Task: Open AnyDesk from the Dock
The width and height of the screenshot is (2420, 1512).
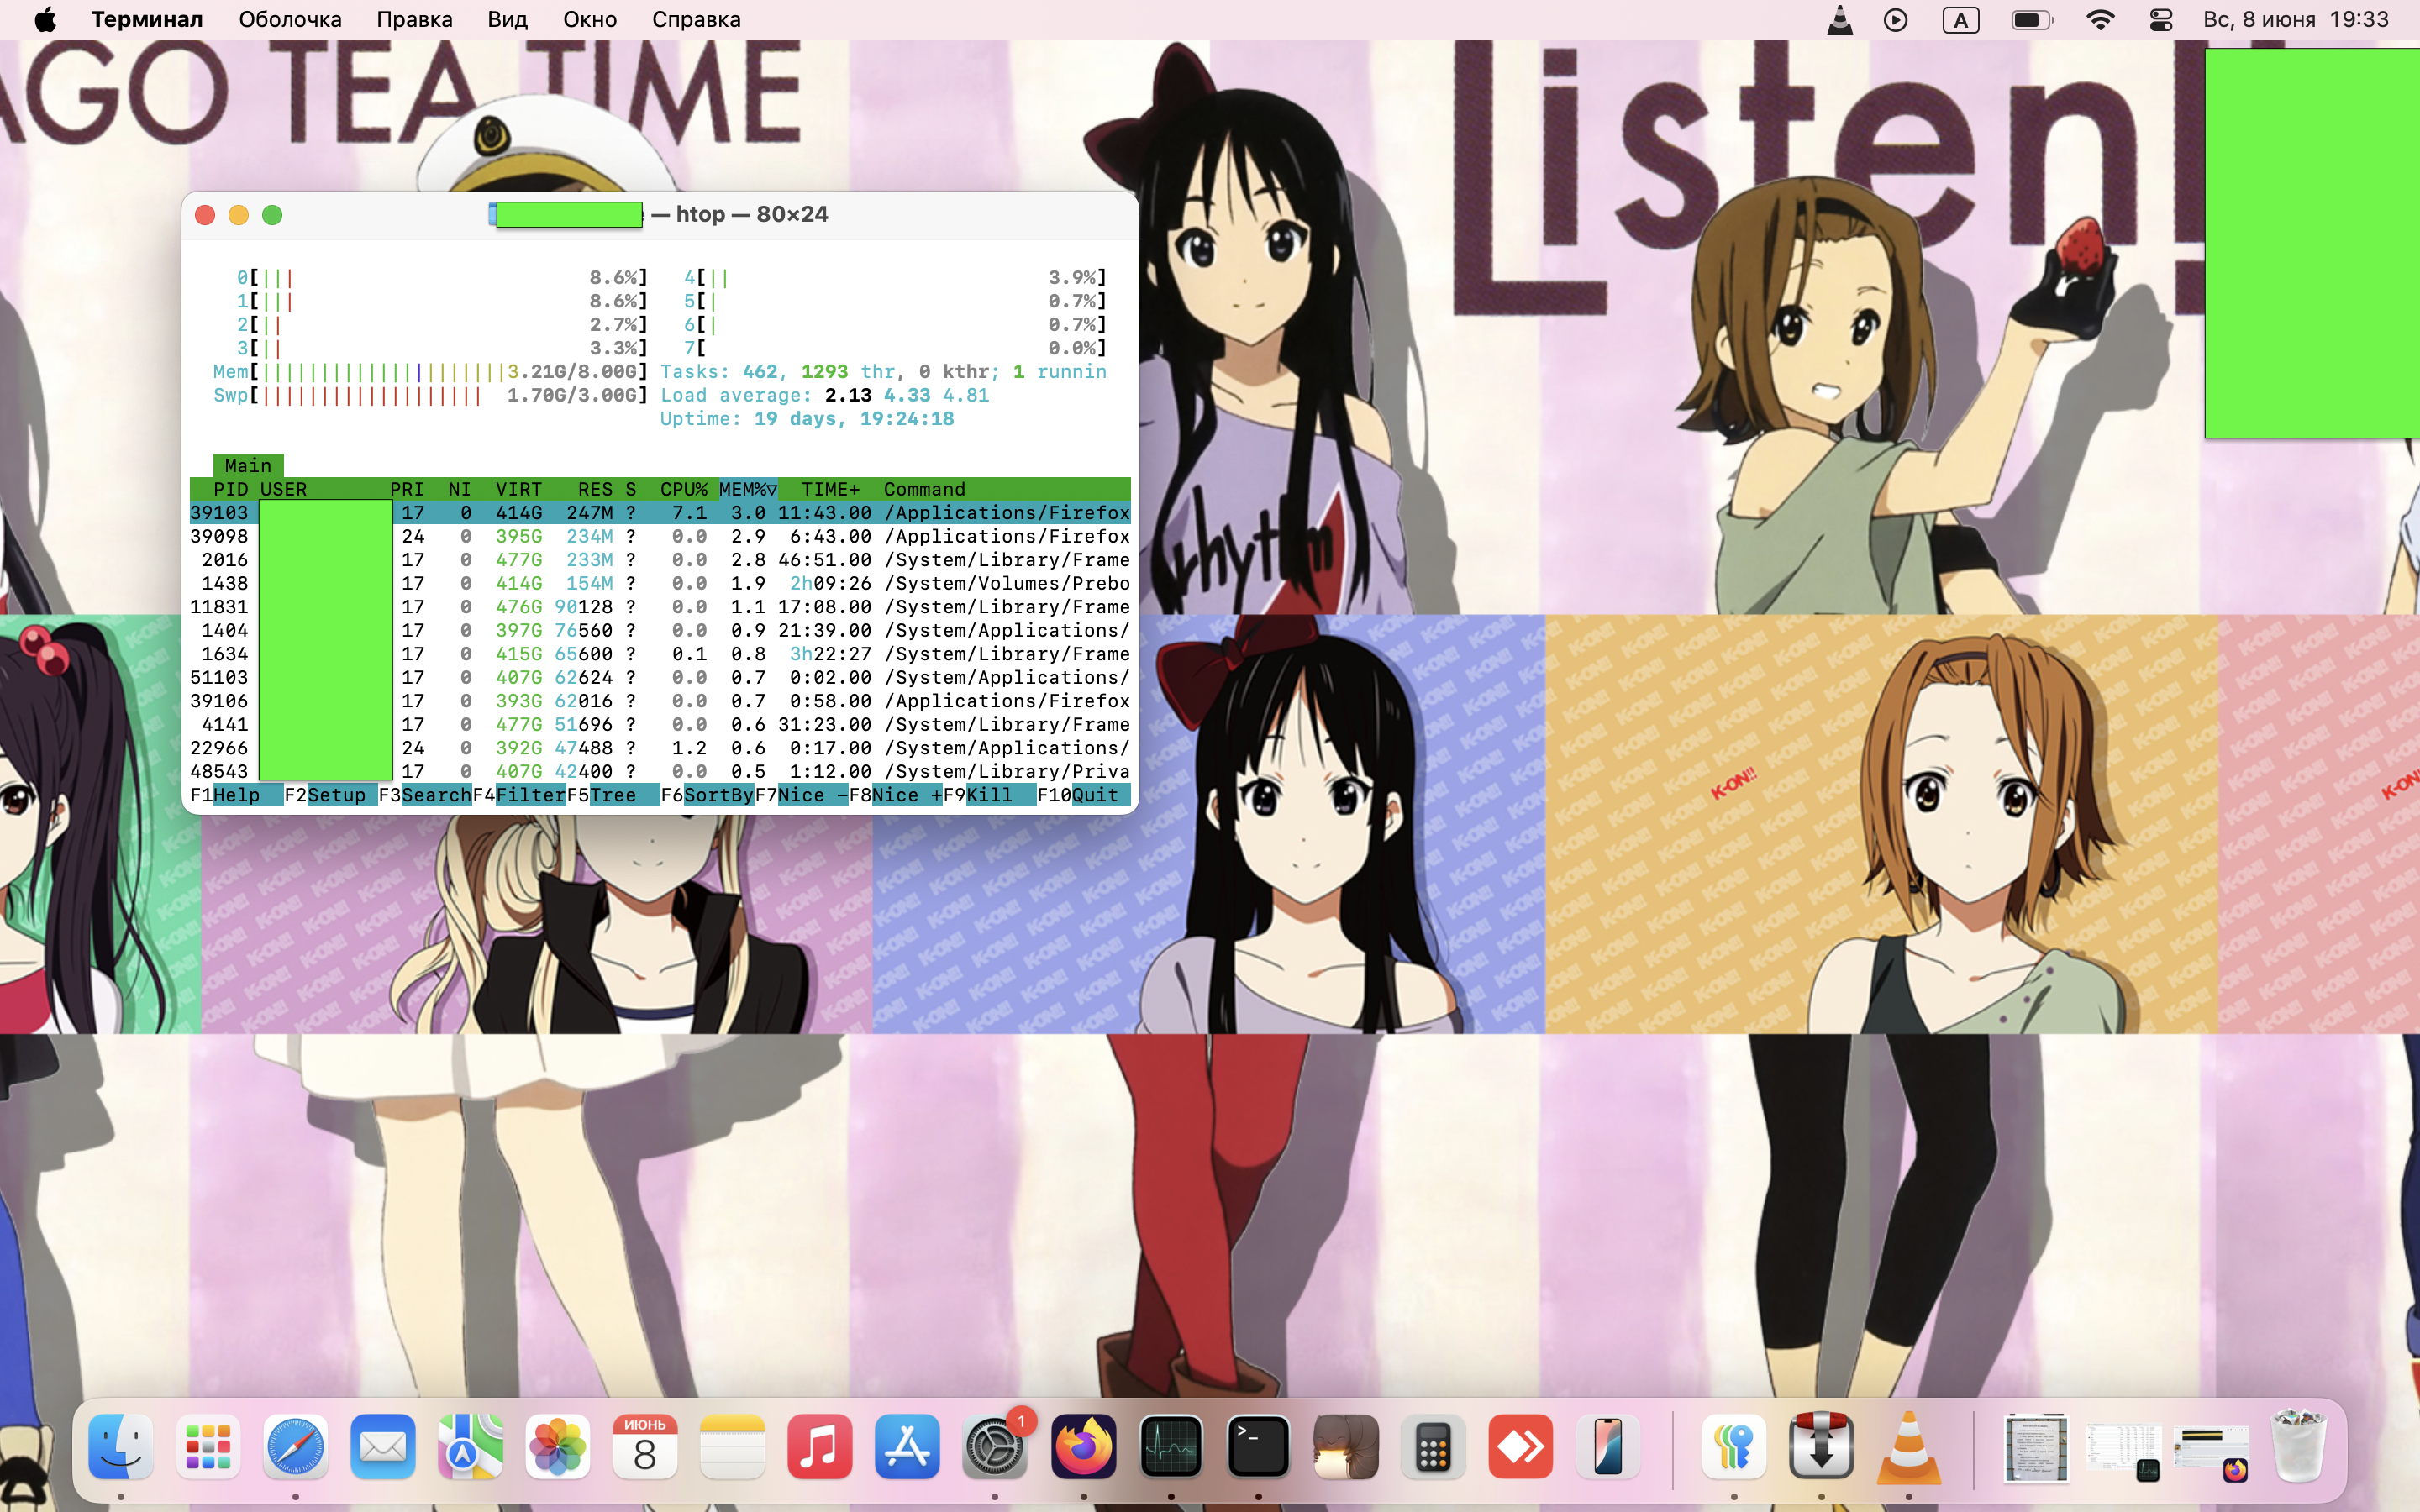Action: tap(1520, 1446)
